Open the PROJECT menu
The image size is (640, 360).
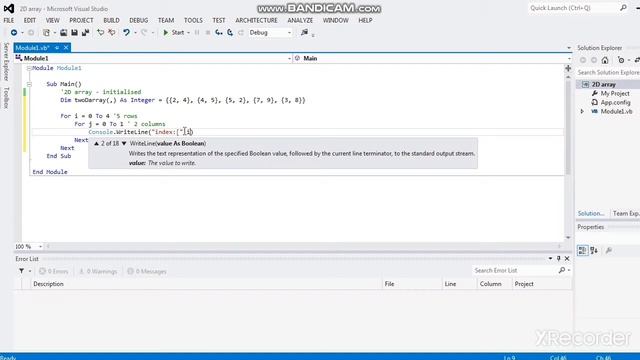point(81,20)
